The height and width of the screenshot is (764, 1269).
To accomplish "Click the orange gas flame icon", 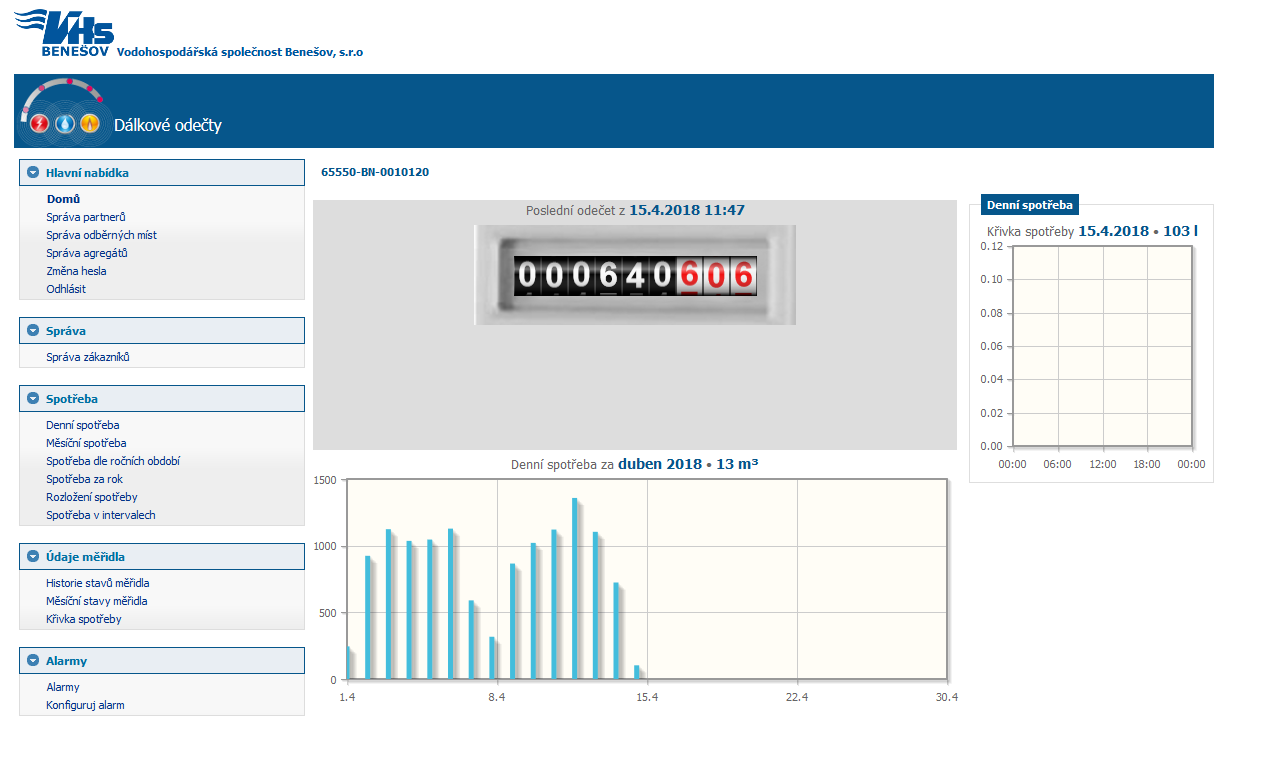I will (x=90, y=124).
